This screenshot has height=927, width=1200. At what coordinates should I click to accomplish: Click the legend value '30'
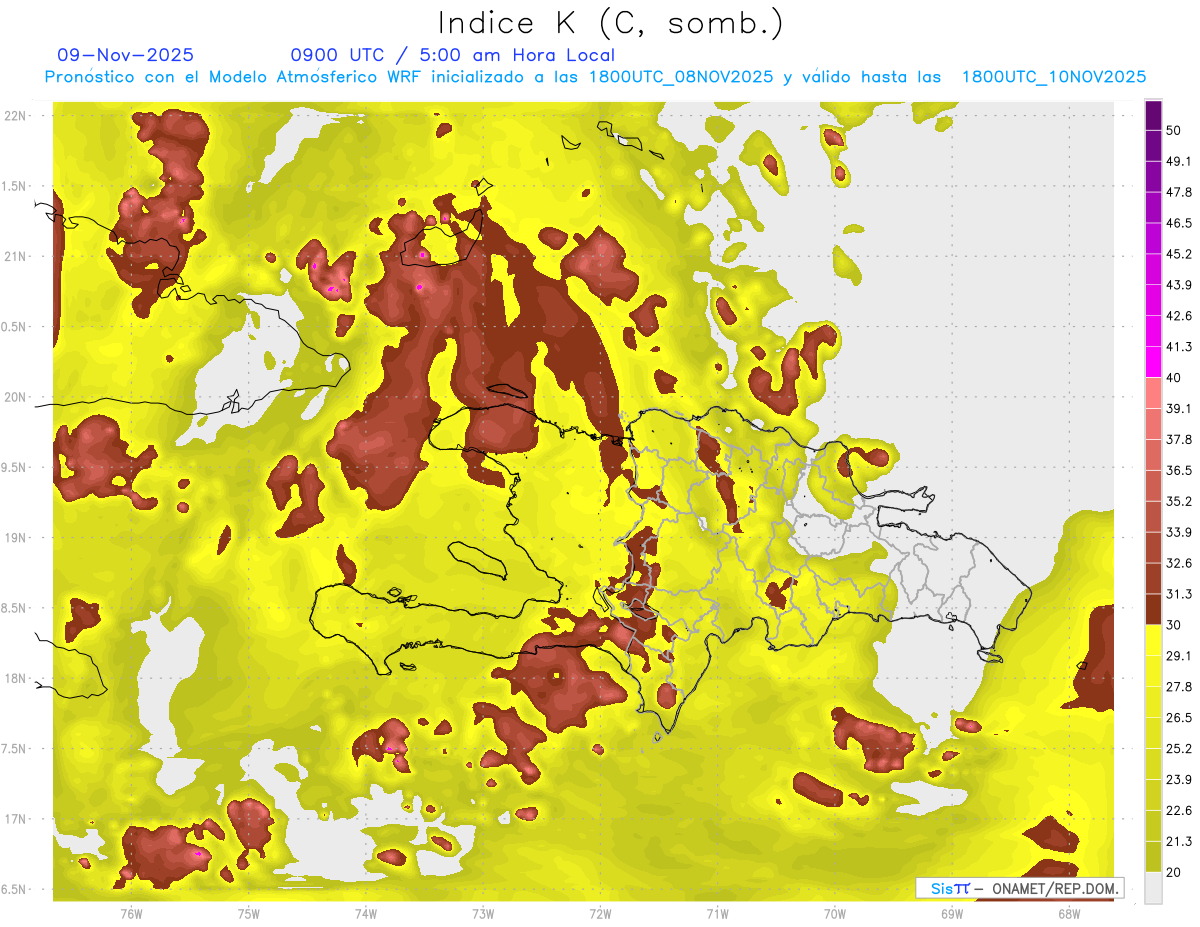1173,625
